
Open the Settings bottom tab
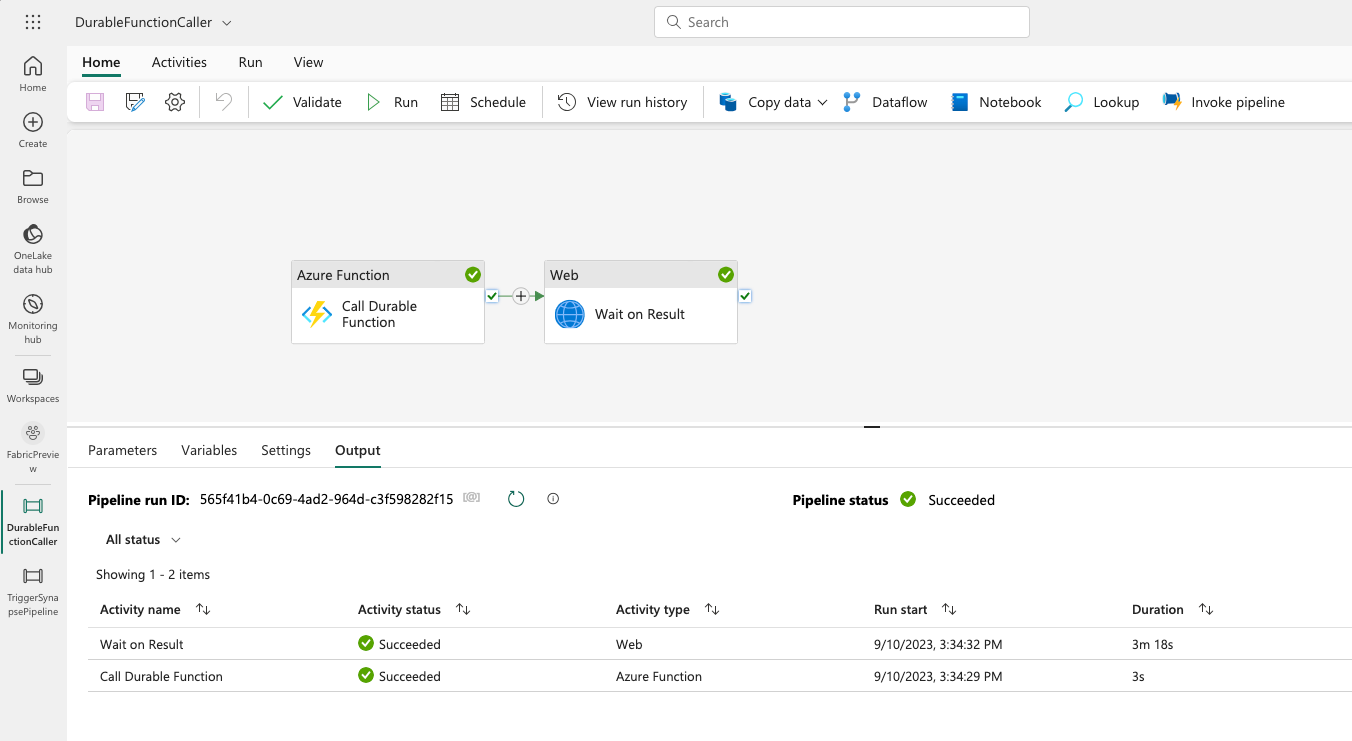click(x=286, y=450)
